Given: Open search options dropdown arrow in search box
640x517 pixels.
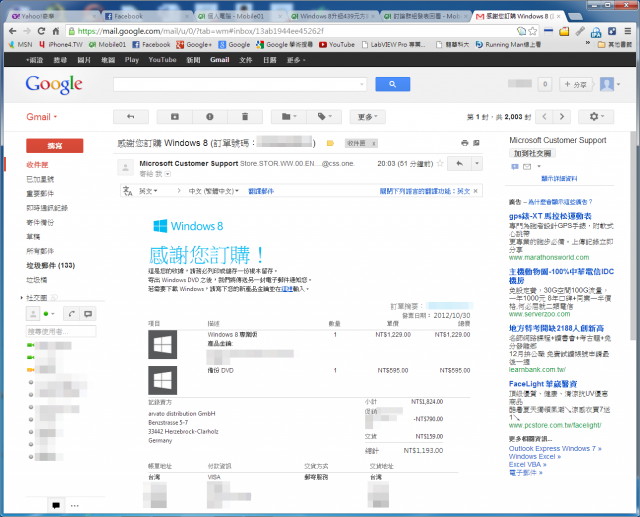Looking at the screenshot, I should [362, 84].
